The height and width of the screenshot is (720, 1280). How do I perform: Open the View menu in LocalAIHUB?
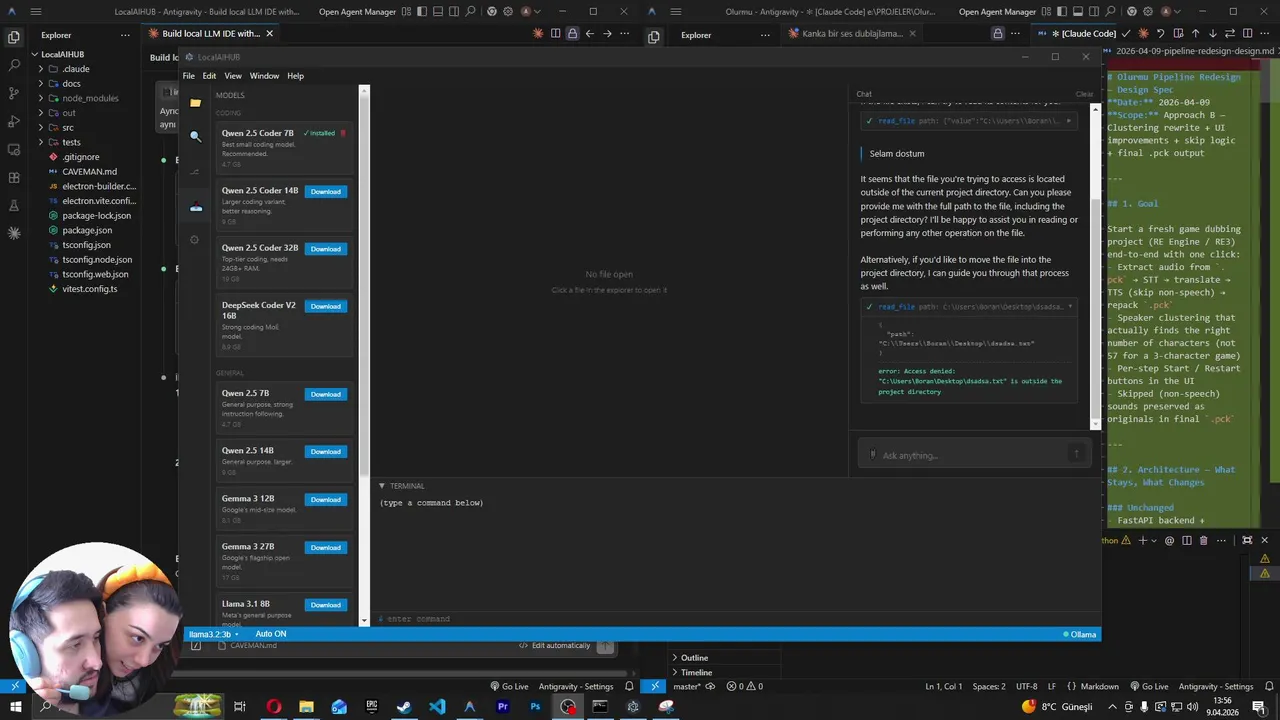[233, 76]
